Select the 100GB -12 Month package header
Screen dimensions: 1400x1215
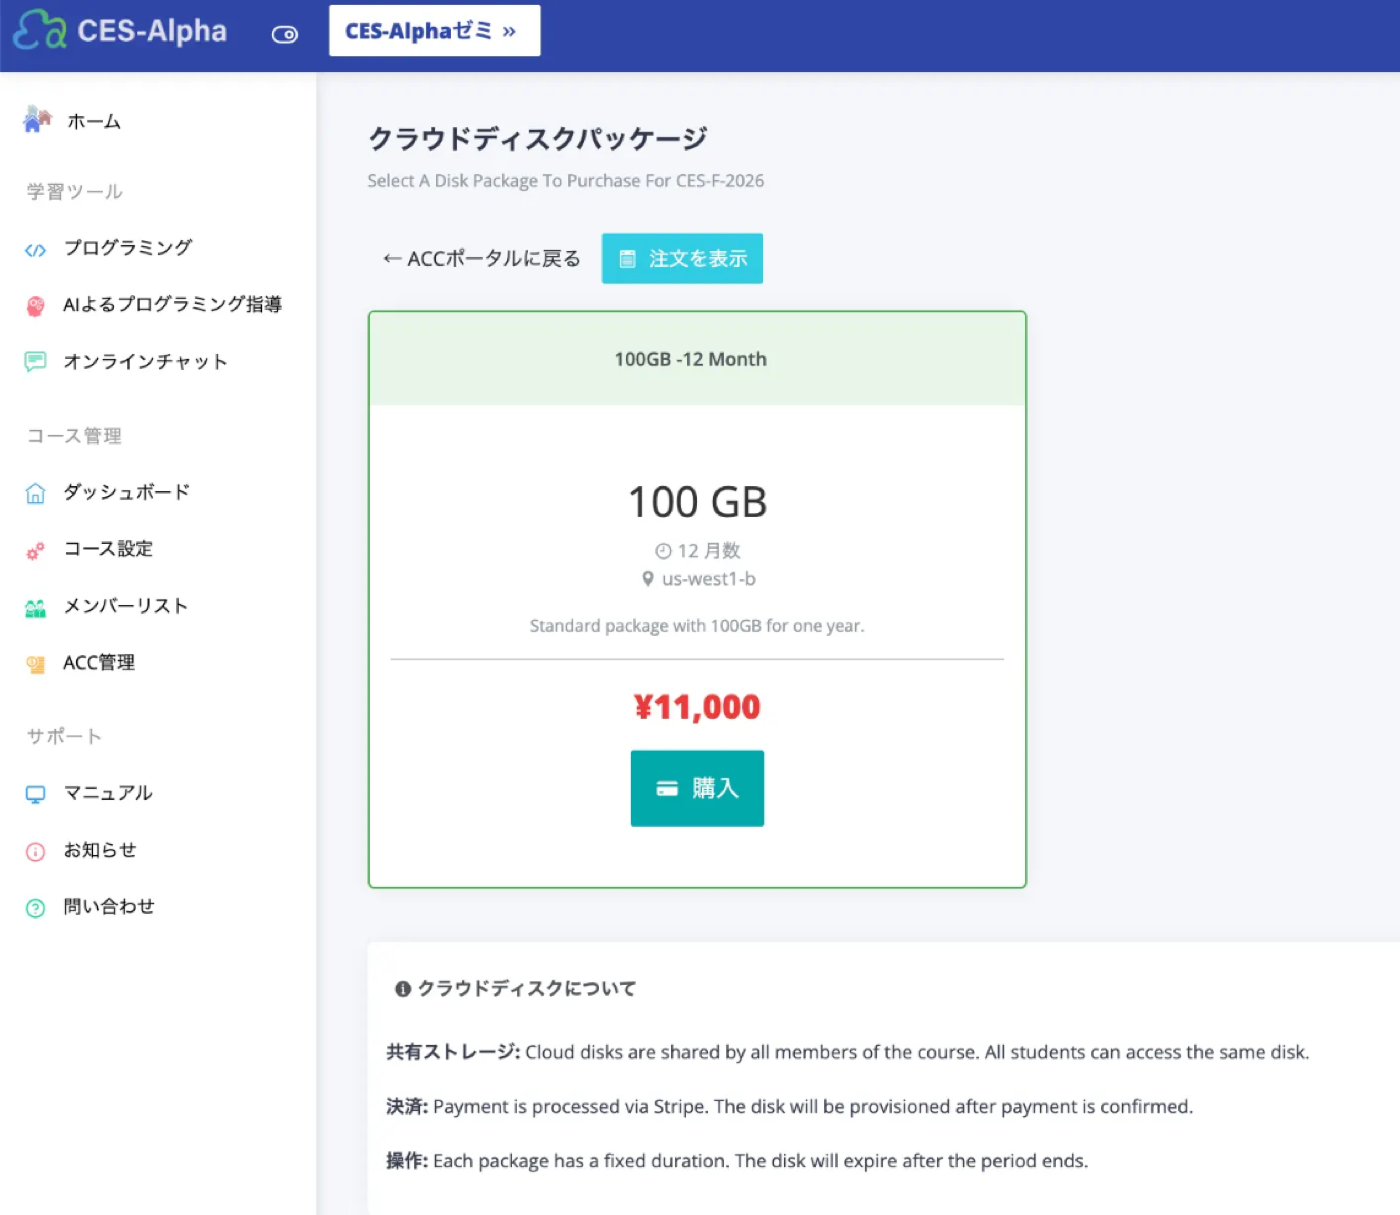697,359
